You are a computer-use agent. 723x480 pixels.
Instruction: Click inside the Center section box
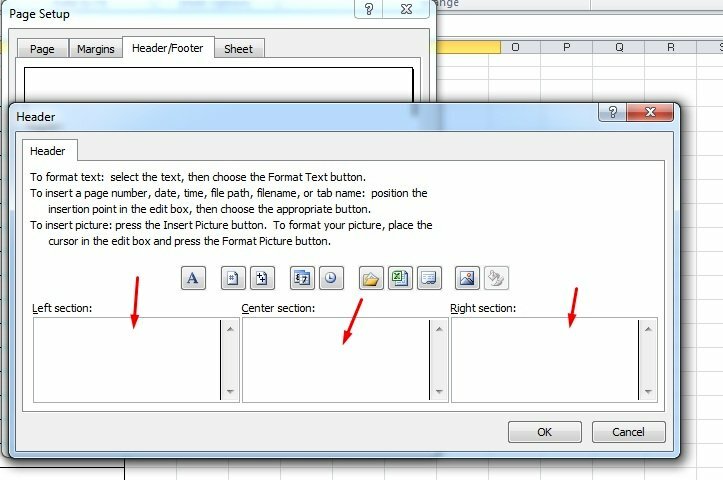[x=334, y=360]
